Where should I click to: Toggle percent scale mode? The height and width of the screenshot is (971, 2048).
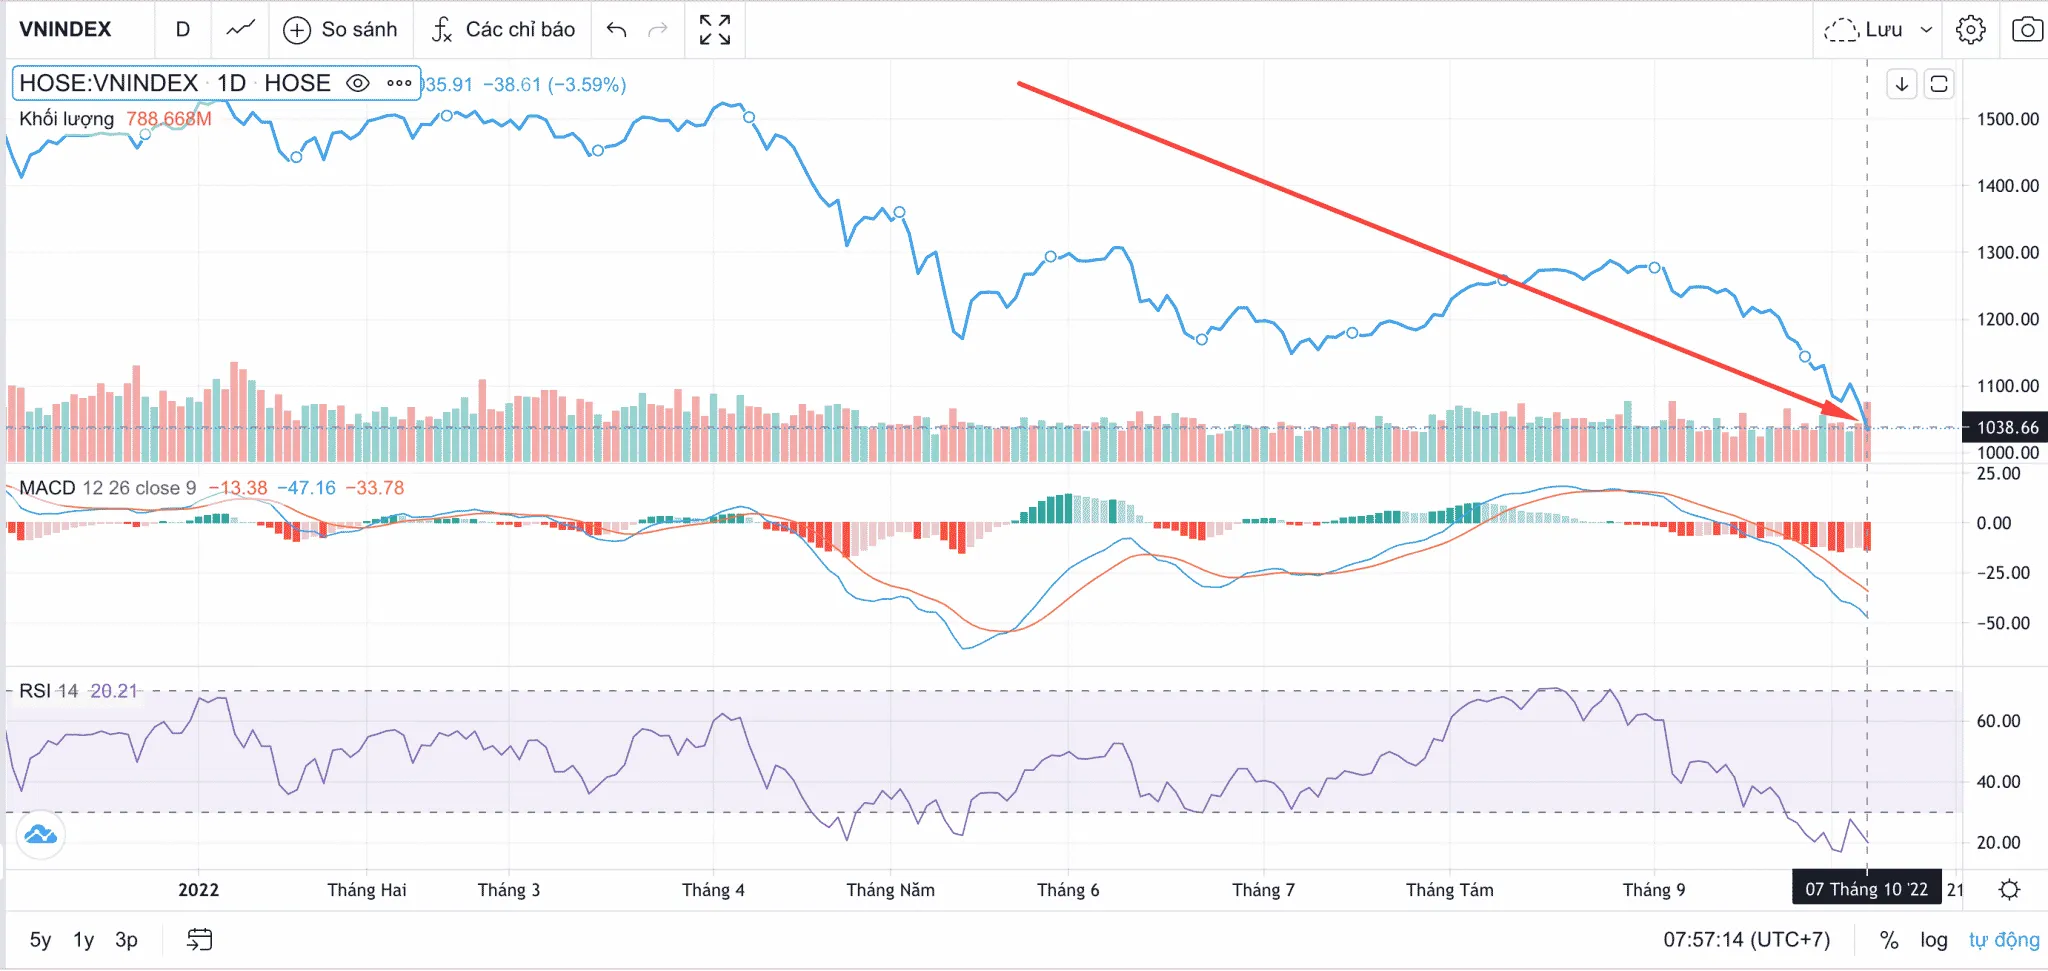click(x=1889, y=940)
